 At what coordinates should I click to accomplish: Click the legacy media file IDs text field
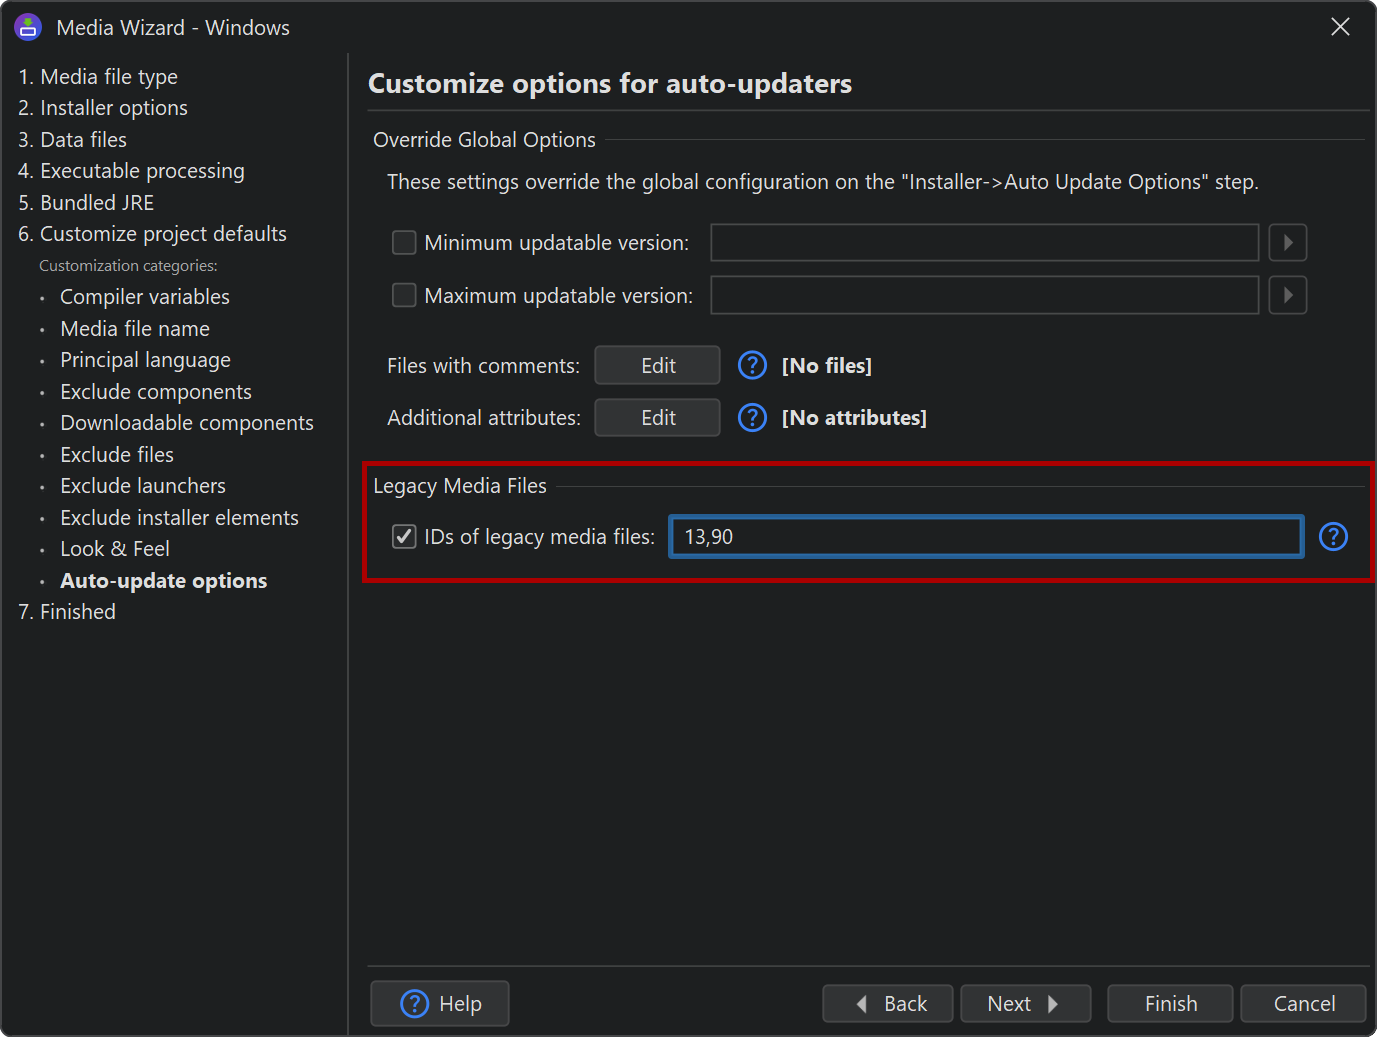[x=986, y=537]
